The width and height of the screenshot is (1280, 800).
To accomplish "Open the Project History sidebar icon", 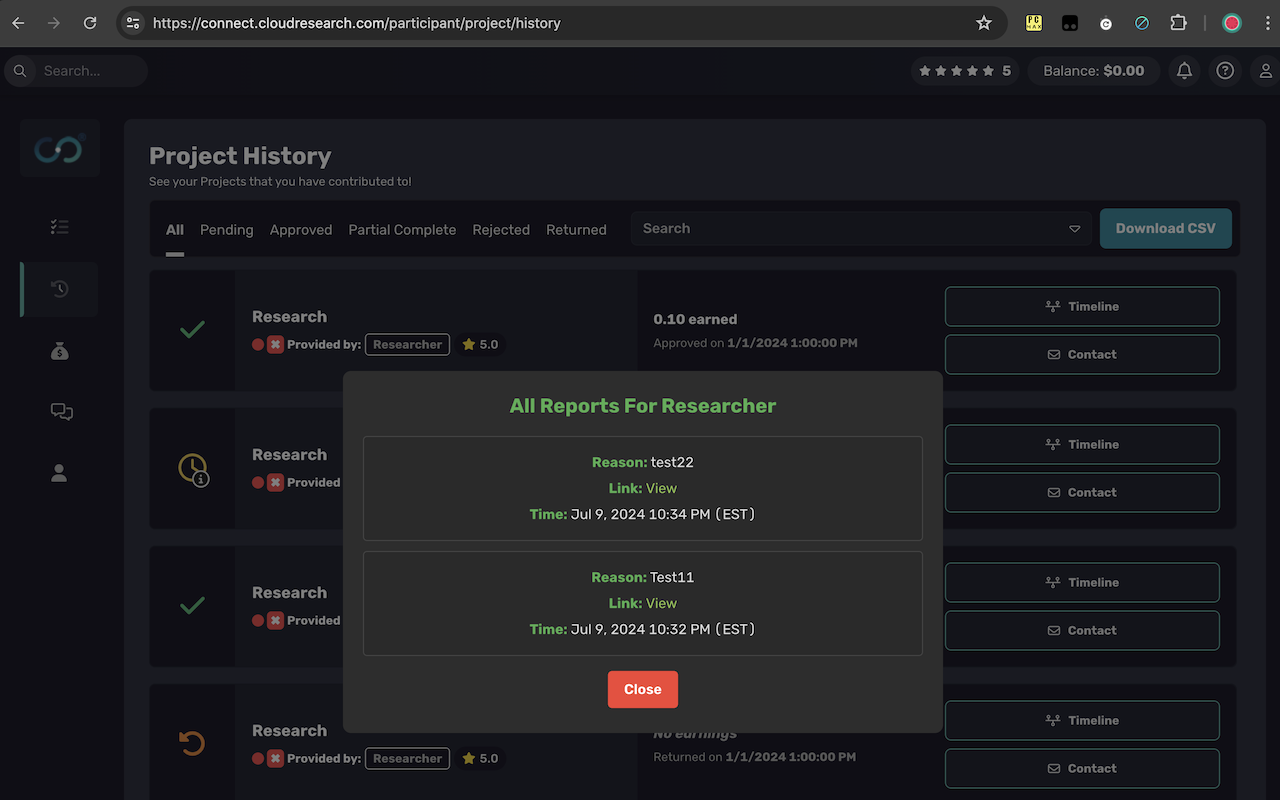I will [59, 289].
